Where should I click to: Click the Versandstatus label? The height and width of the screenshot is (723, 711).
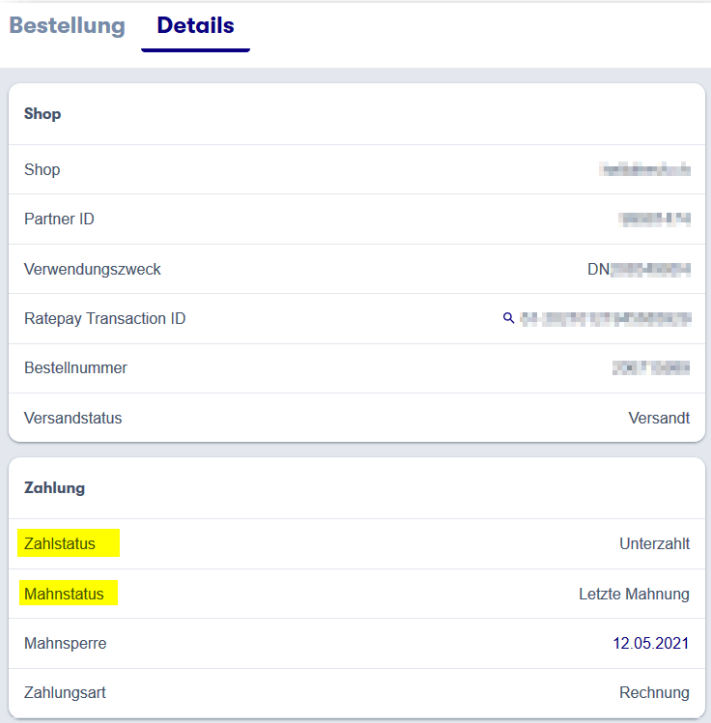tap(73, 418)
